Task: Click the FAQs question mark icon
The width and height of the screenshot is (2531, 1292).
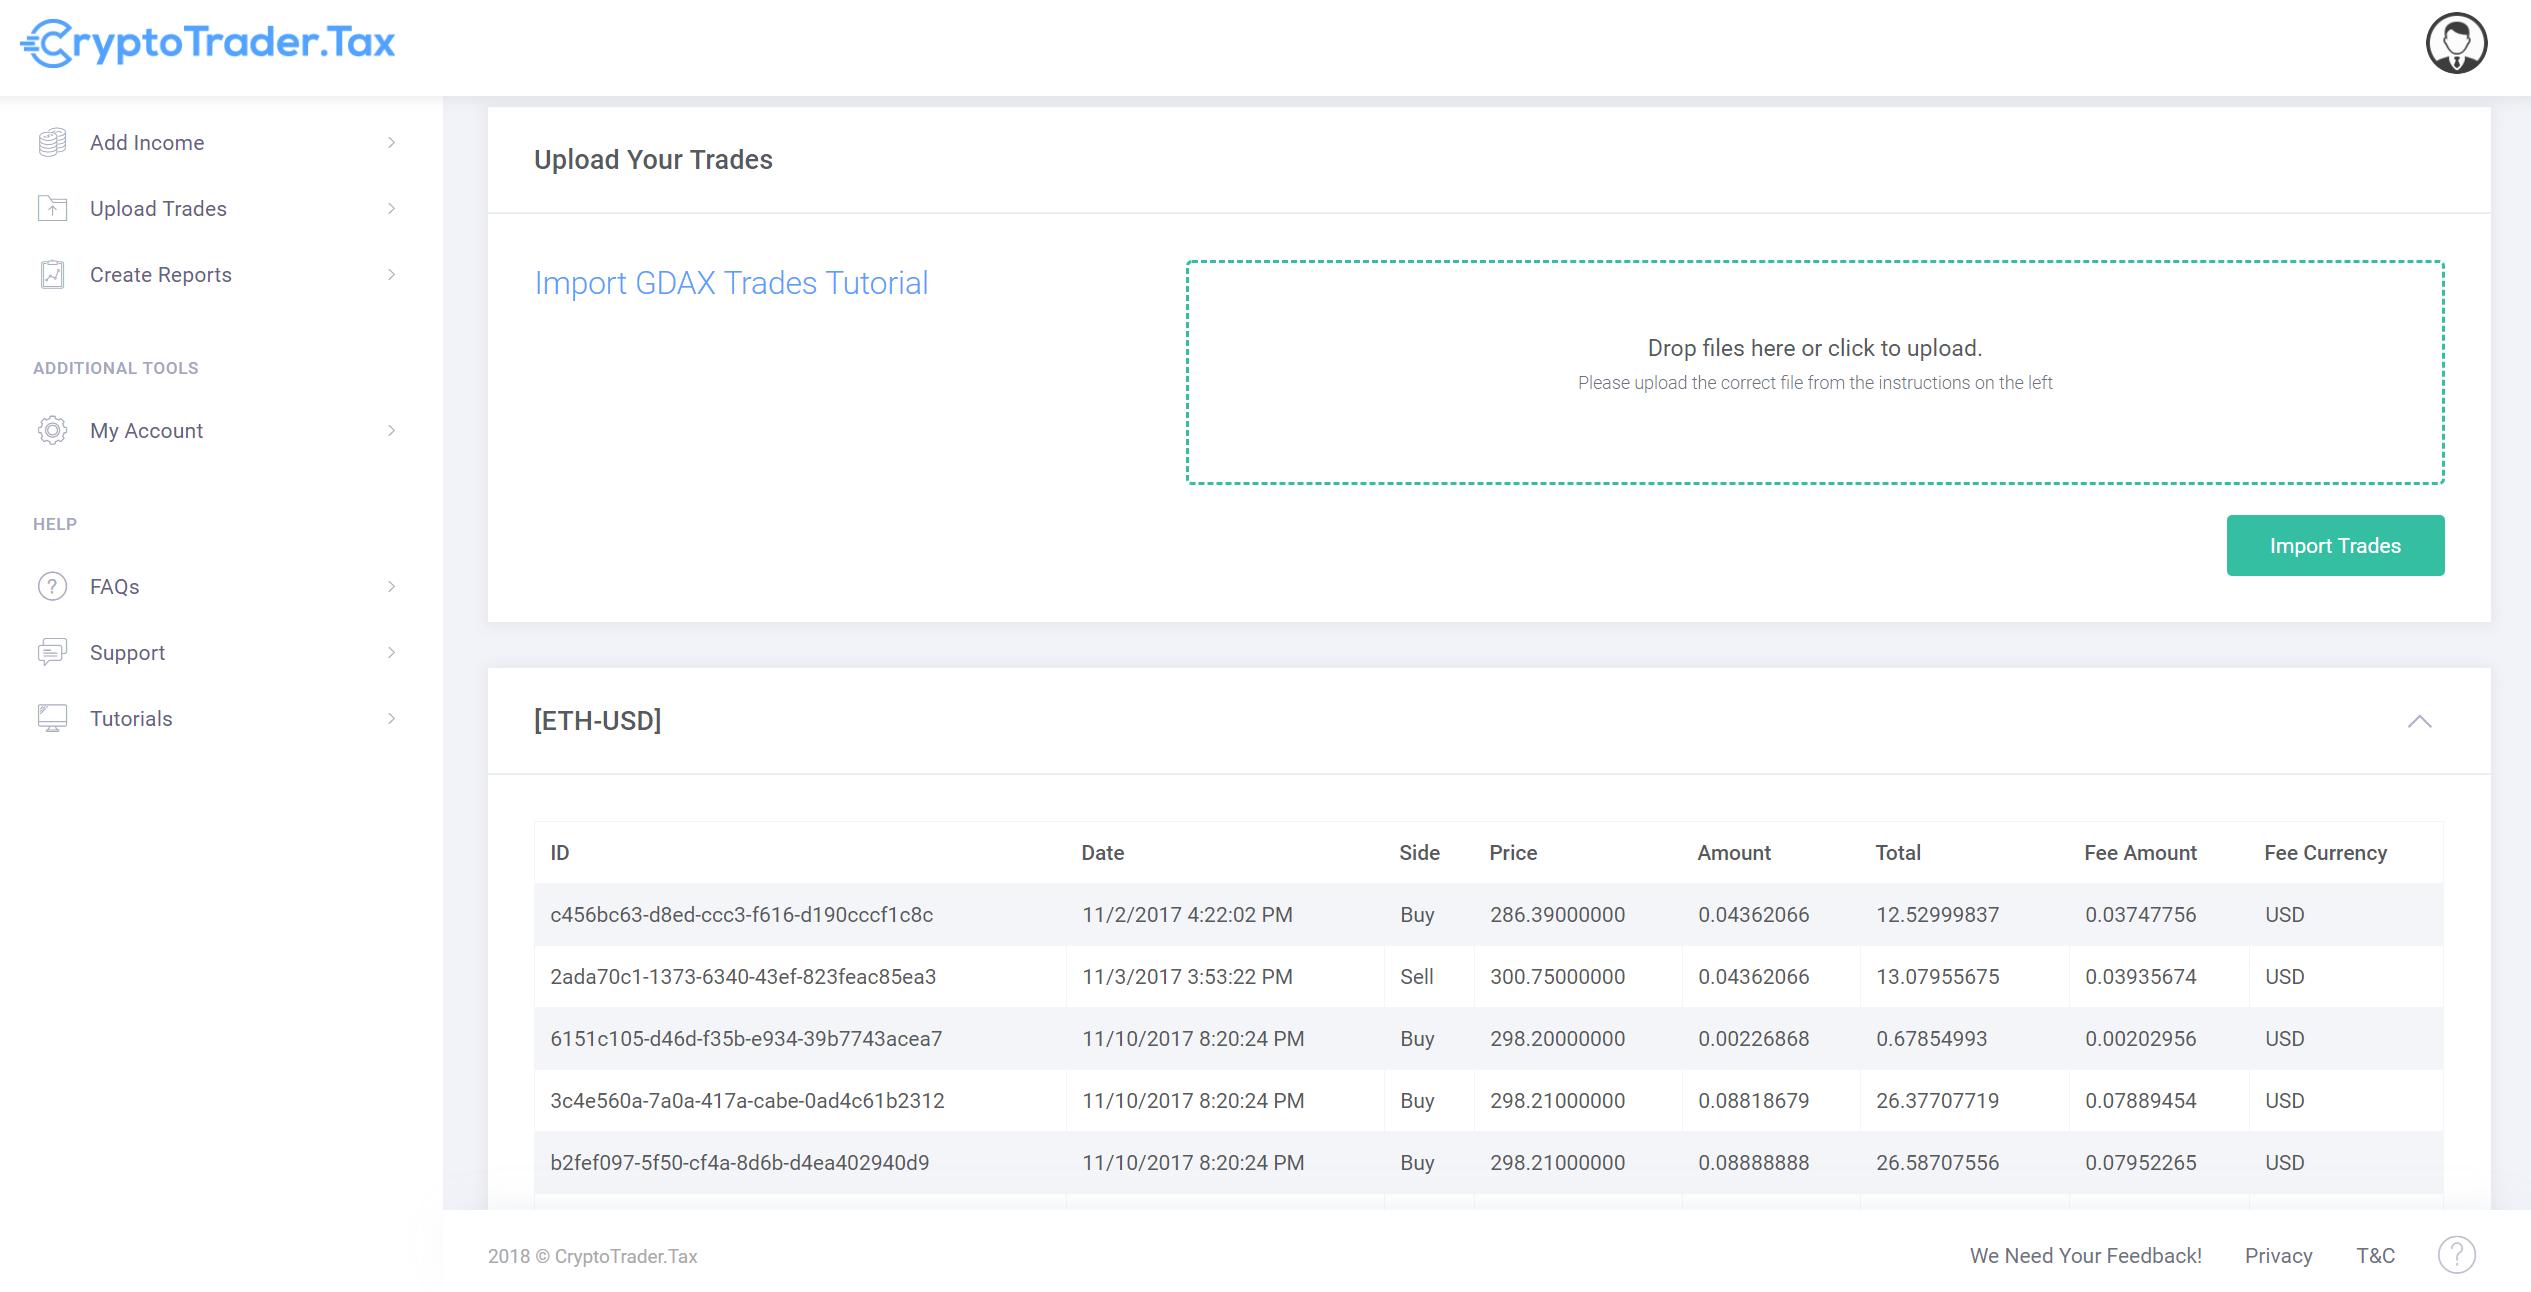Action: click(x=52, y=587)
